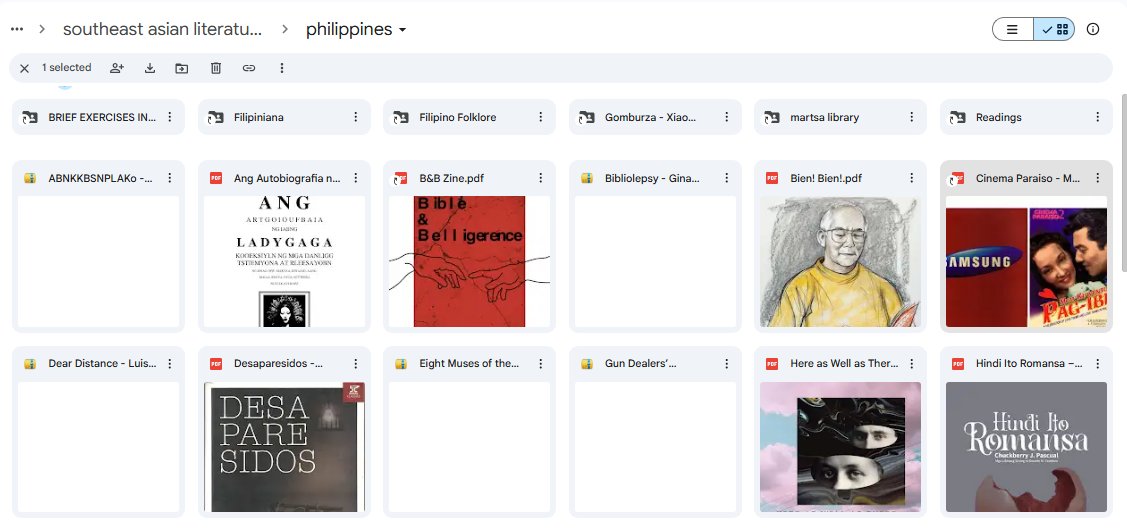Viewport: 1127px width, 528px height.
Task: Open more actions in selection toolbar
Action: tap(282, 68)
